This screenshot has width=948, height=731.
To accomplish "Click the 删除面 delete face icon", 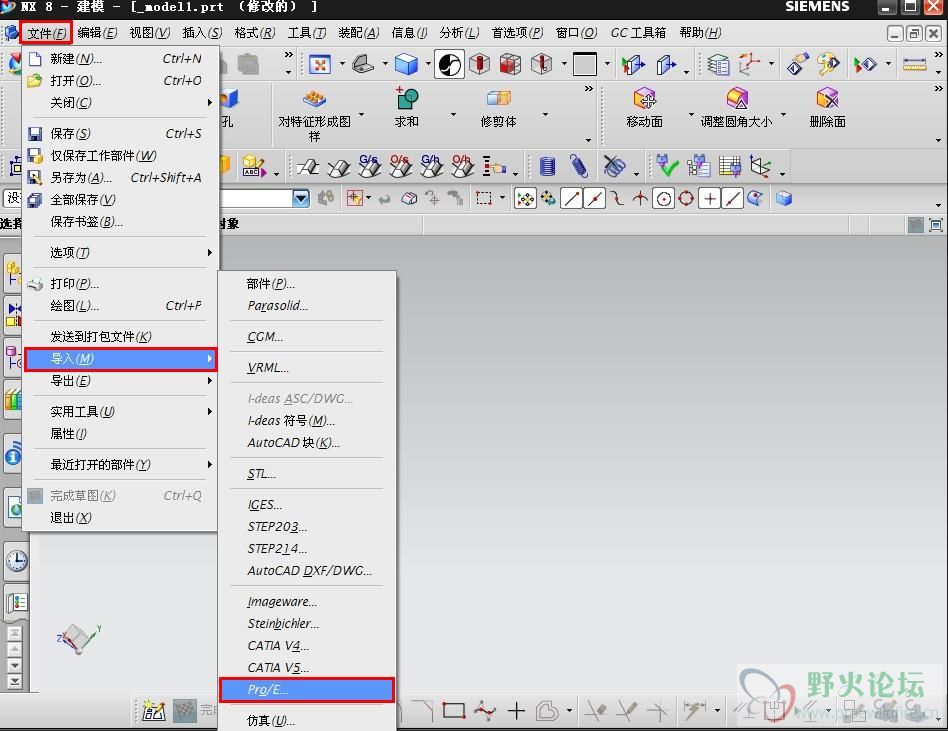I will 827,99.
